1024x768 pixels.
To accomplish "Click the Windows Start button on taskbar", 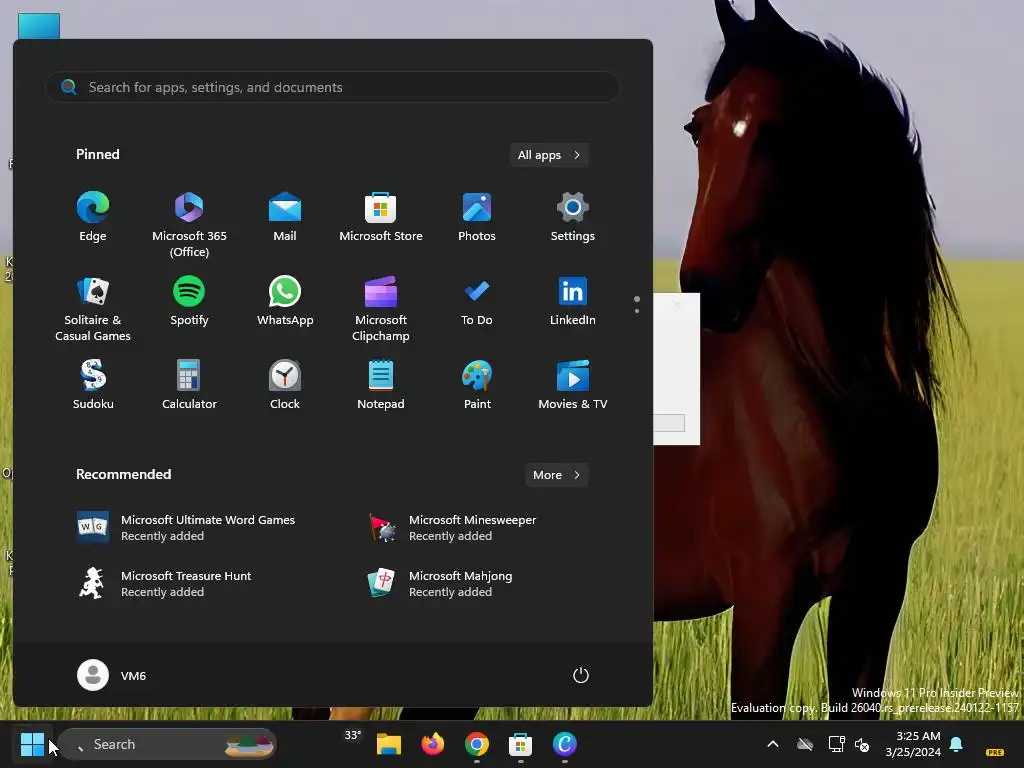I will pos(32,744).
